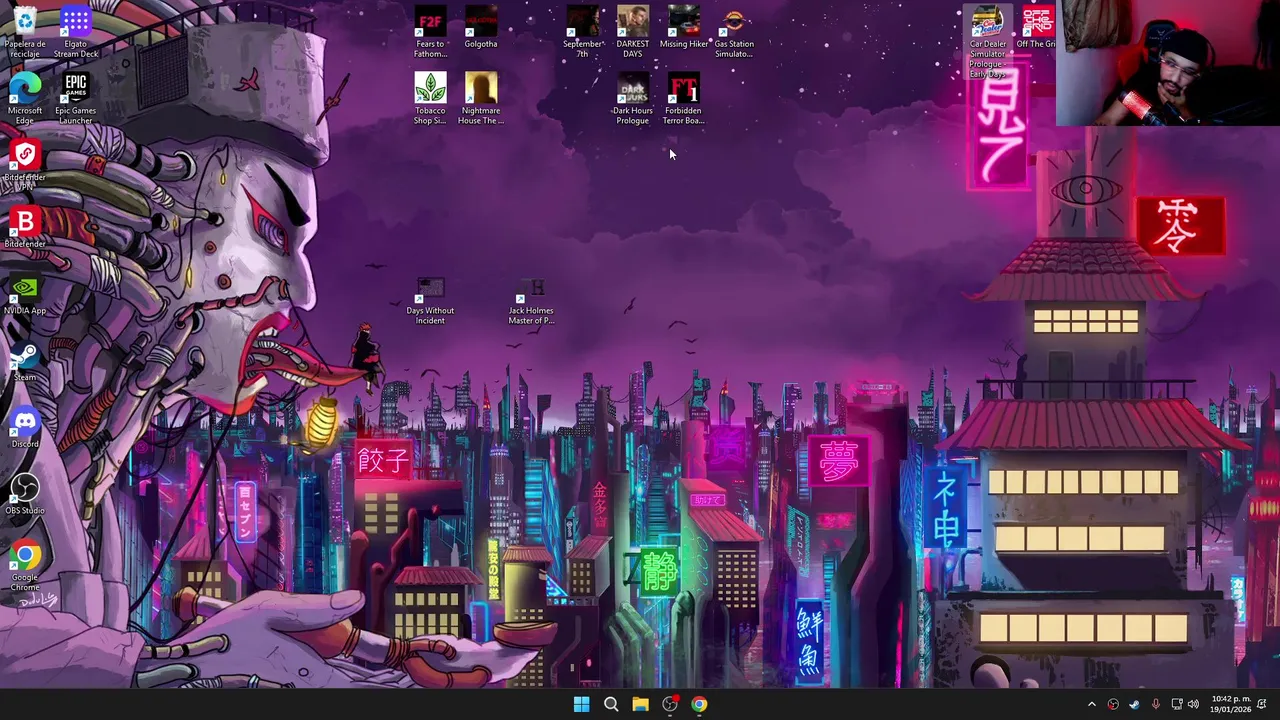The height and width of the screenshot is (720, 1280).
Task: Select the Bitdefender desktop shortcut
Action: tap(25, 228)
